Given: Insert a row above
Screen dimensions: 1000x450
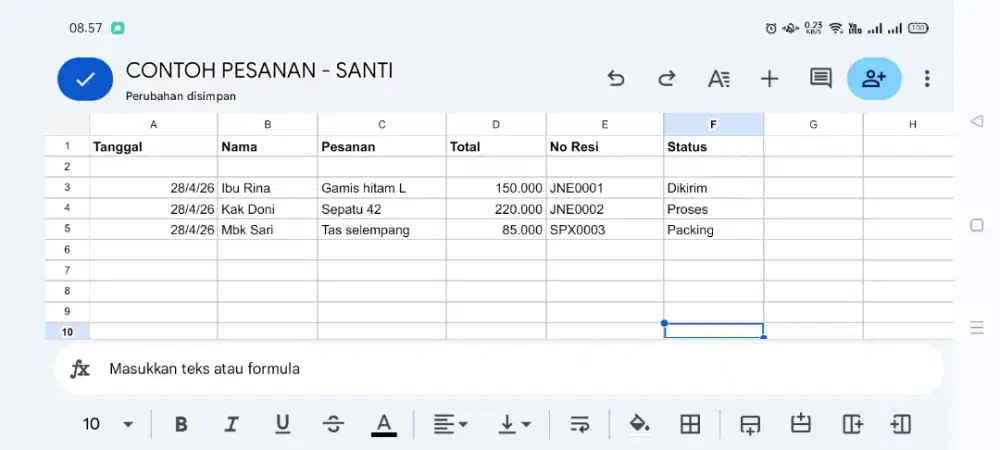Looking at the screenshot, I should pos(800,425).
